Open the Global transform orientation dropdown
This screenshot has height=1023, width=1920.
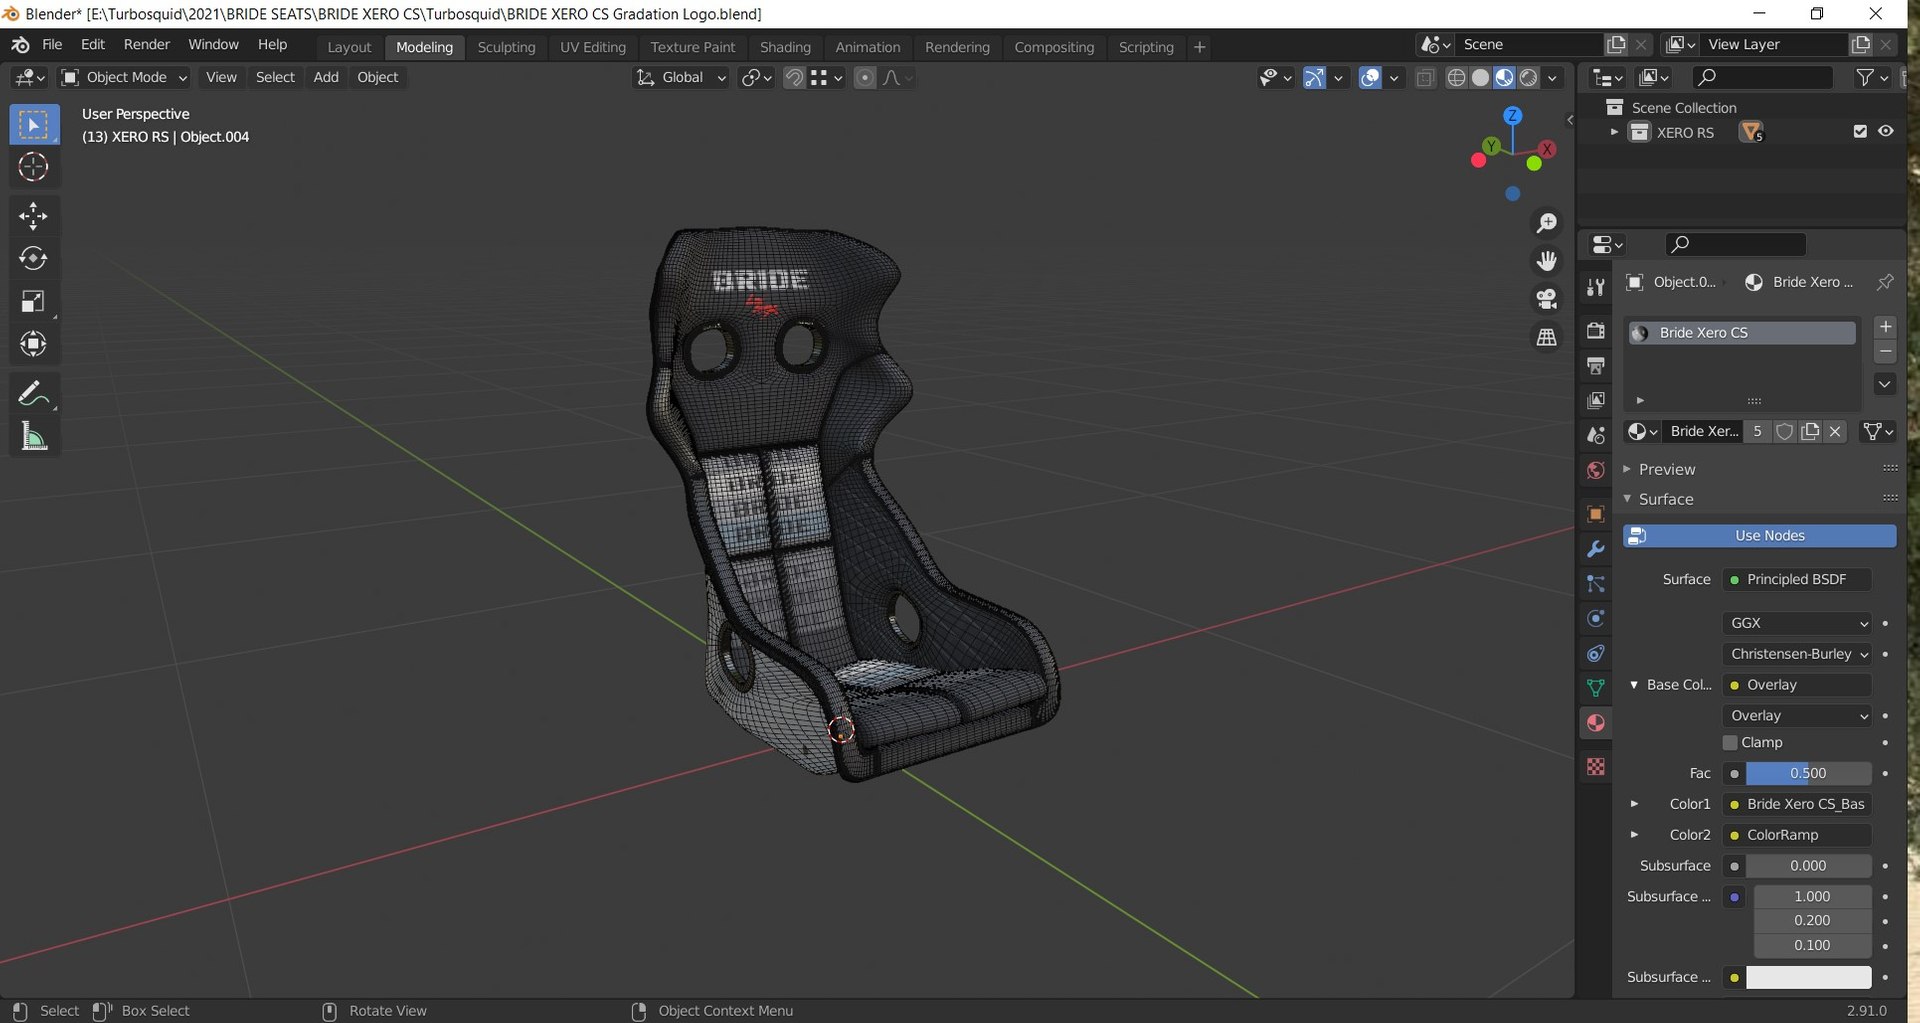681,78
